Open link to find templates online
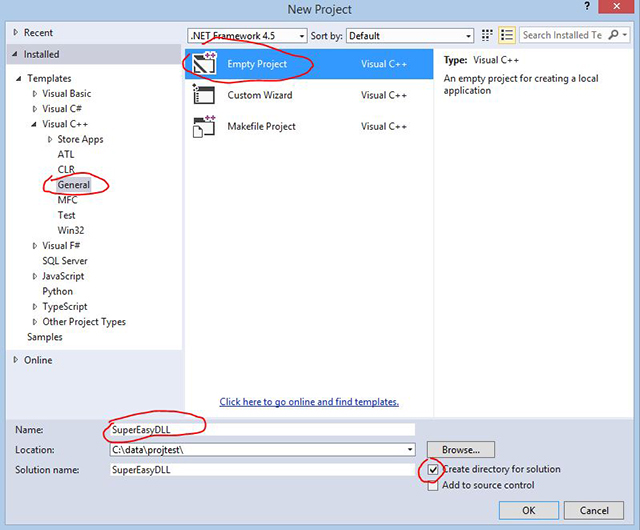The width and height of the screenshot is (640, 530). pyautogui.click(x=309, y=402)
